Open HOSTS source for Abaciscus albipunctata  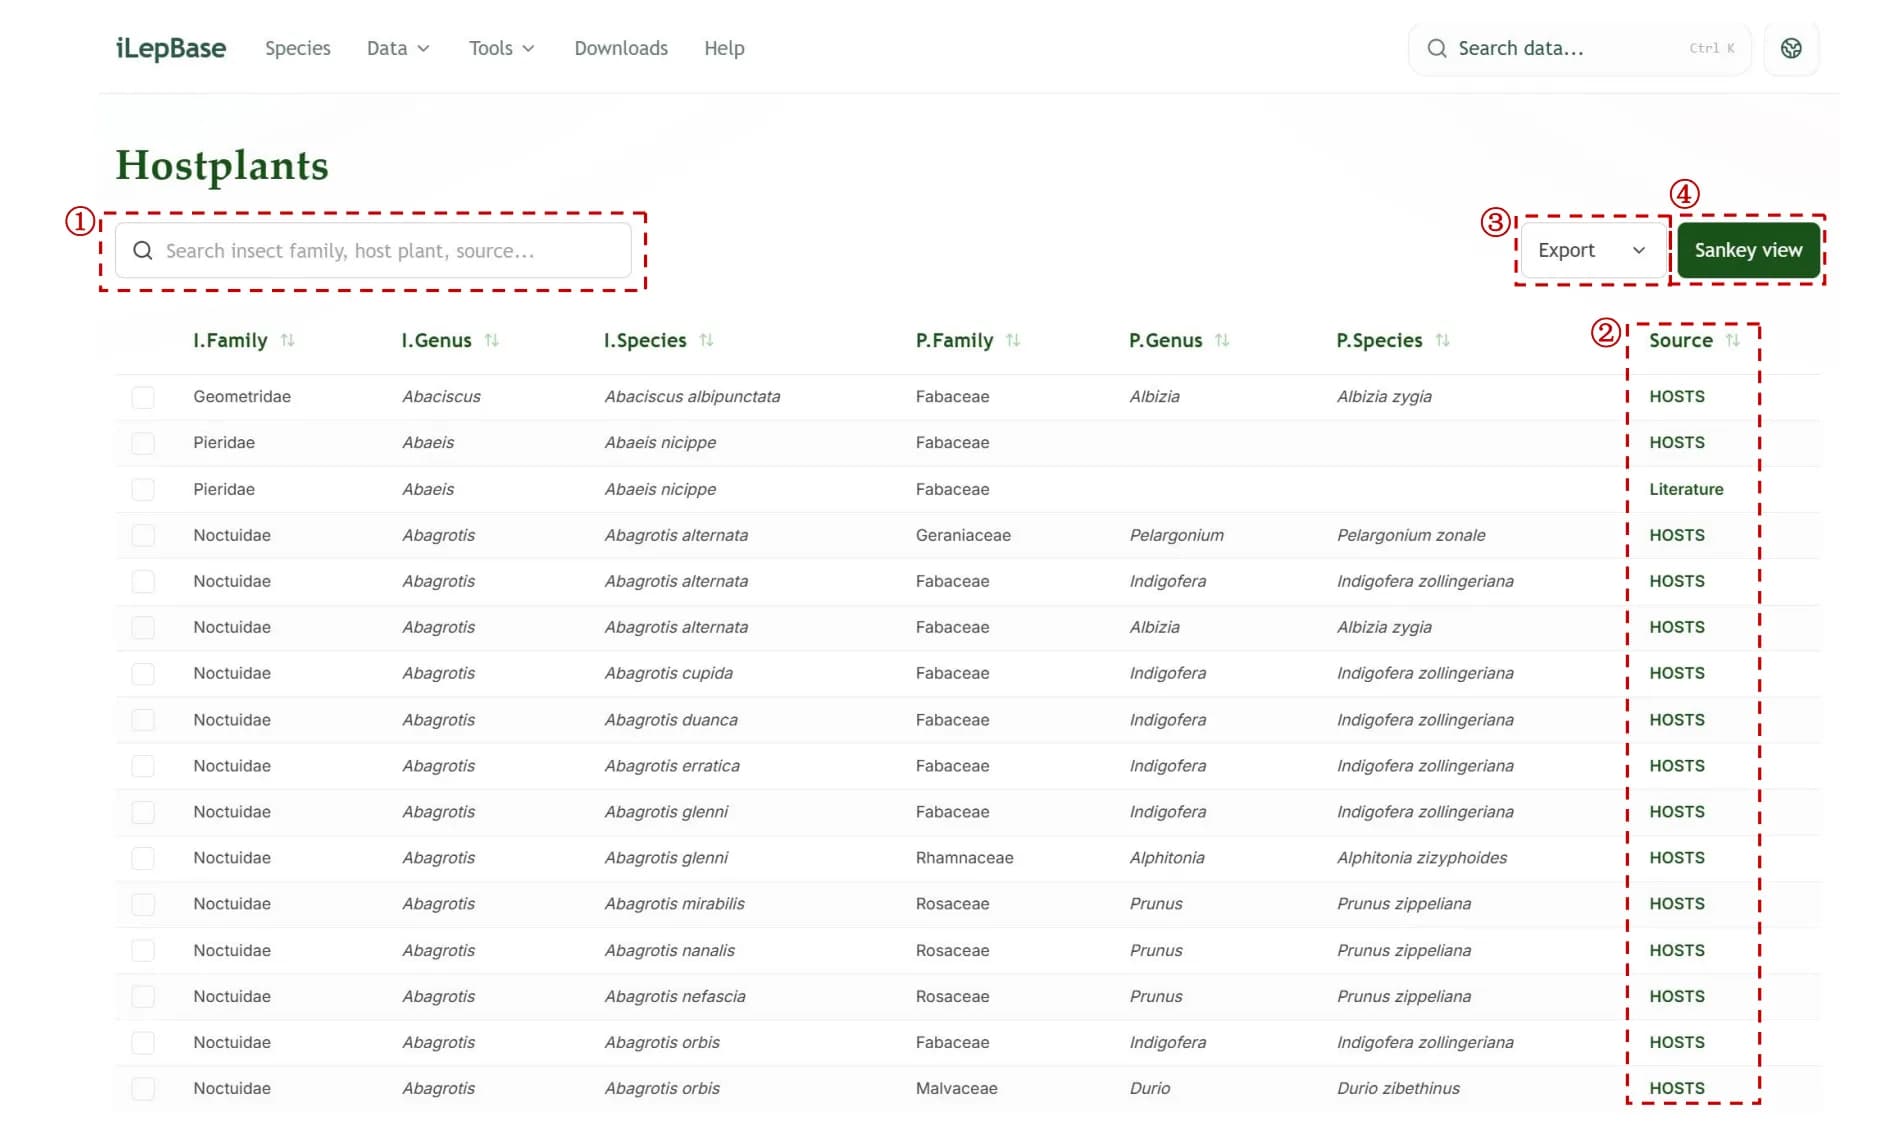(x=1677, y=396)
